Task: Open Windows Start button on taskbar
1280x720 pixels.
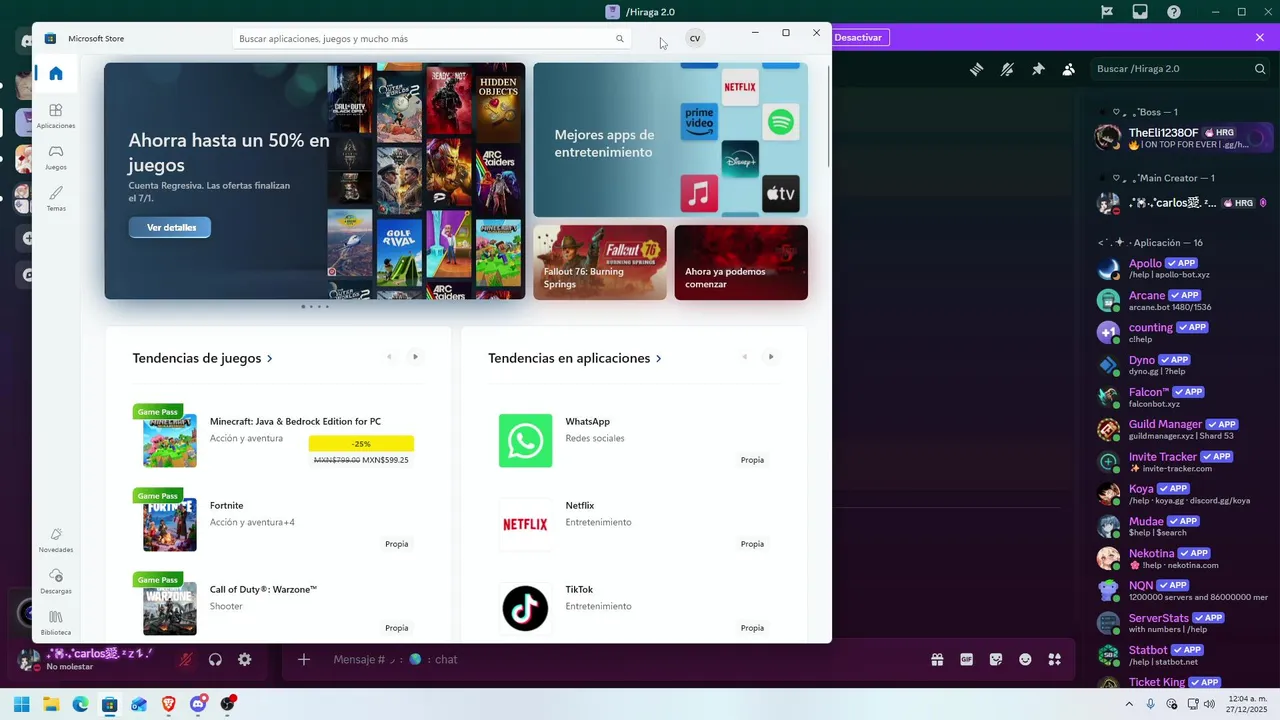Action: [21, 704]
